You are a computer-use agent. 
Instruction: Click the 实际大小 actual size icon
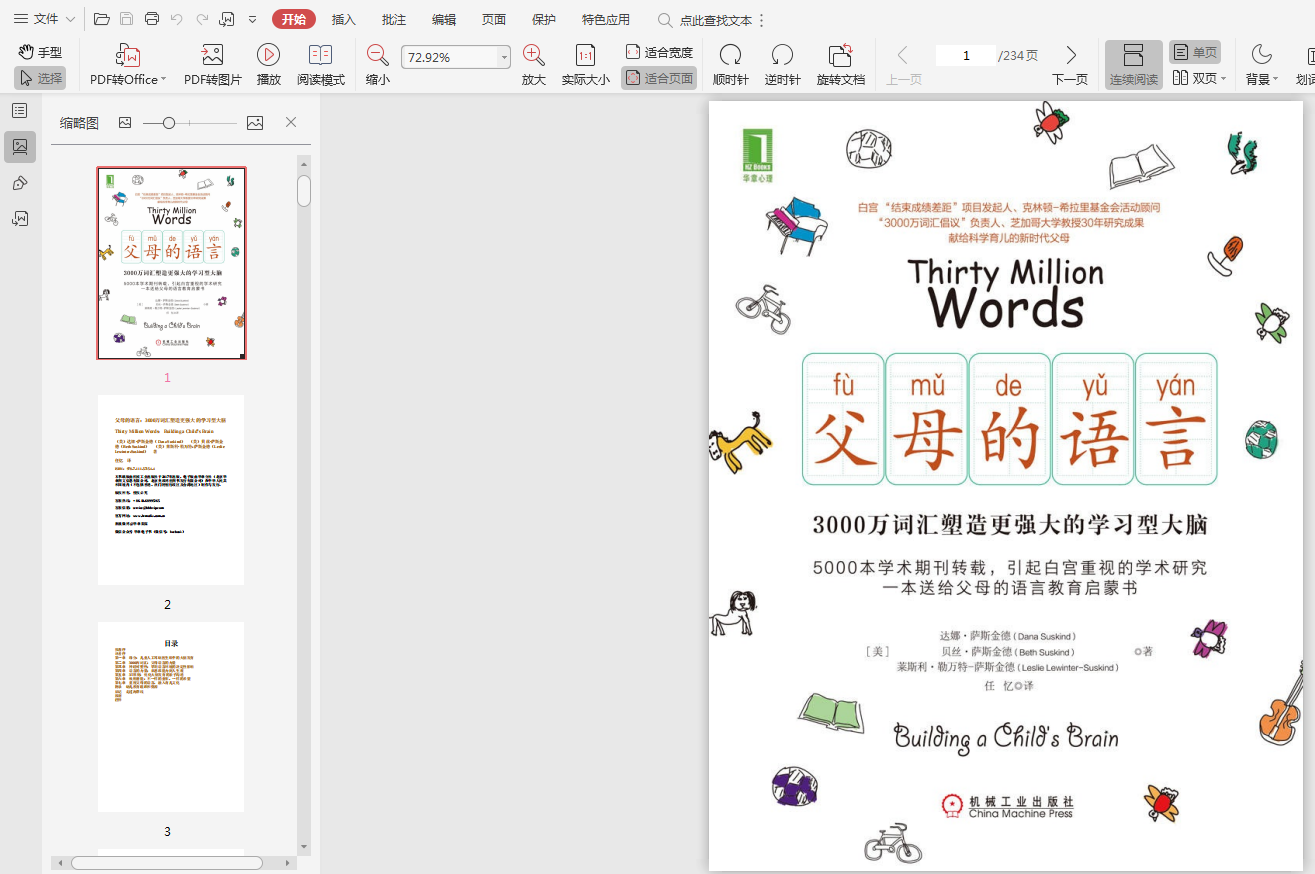pyautogui.click(x=585, y=55)
